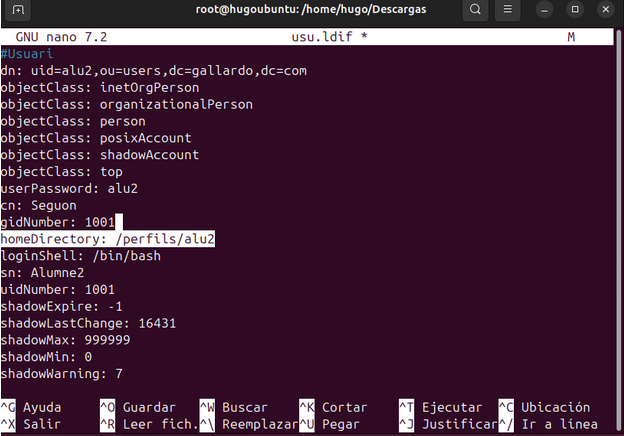Select the ^U Pegar shortcut
Viewport: 624px width, 436px height.
(x=331, y=424)
